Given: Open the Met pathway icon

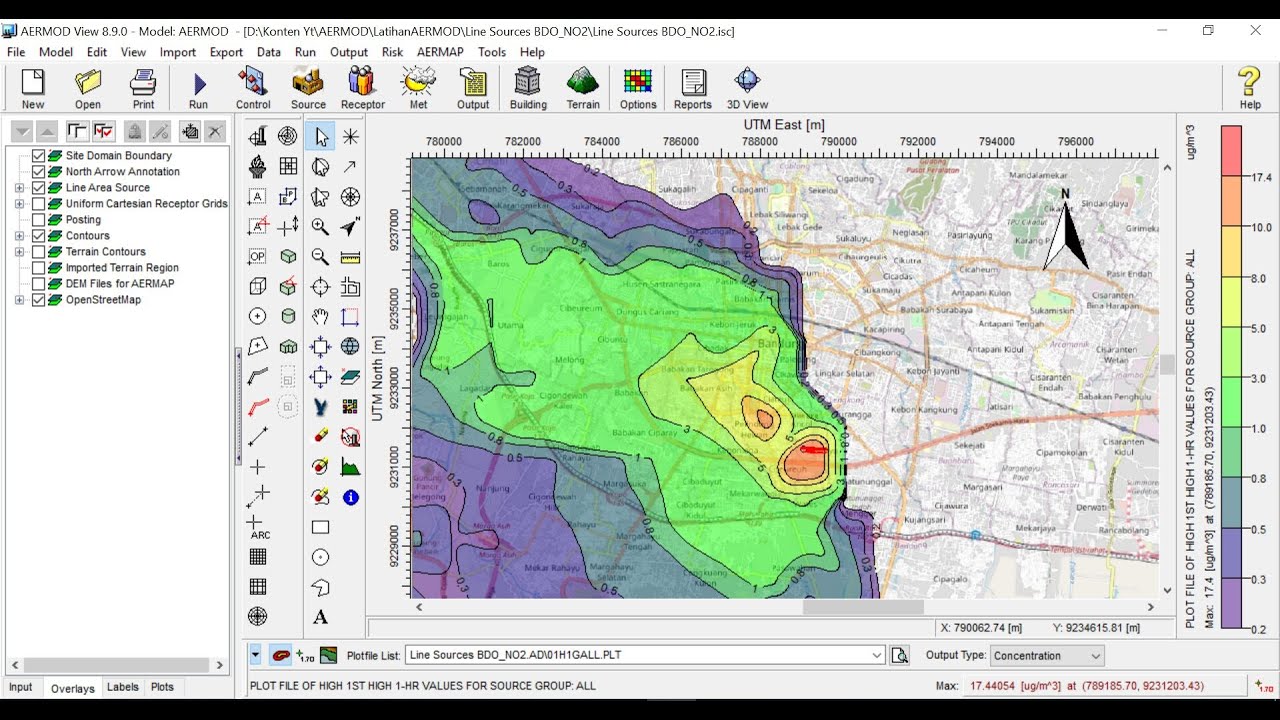Looking at the screenshot, I should (x=418, y=88).
